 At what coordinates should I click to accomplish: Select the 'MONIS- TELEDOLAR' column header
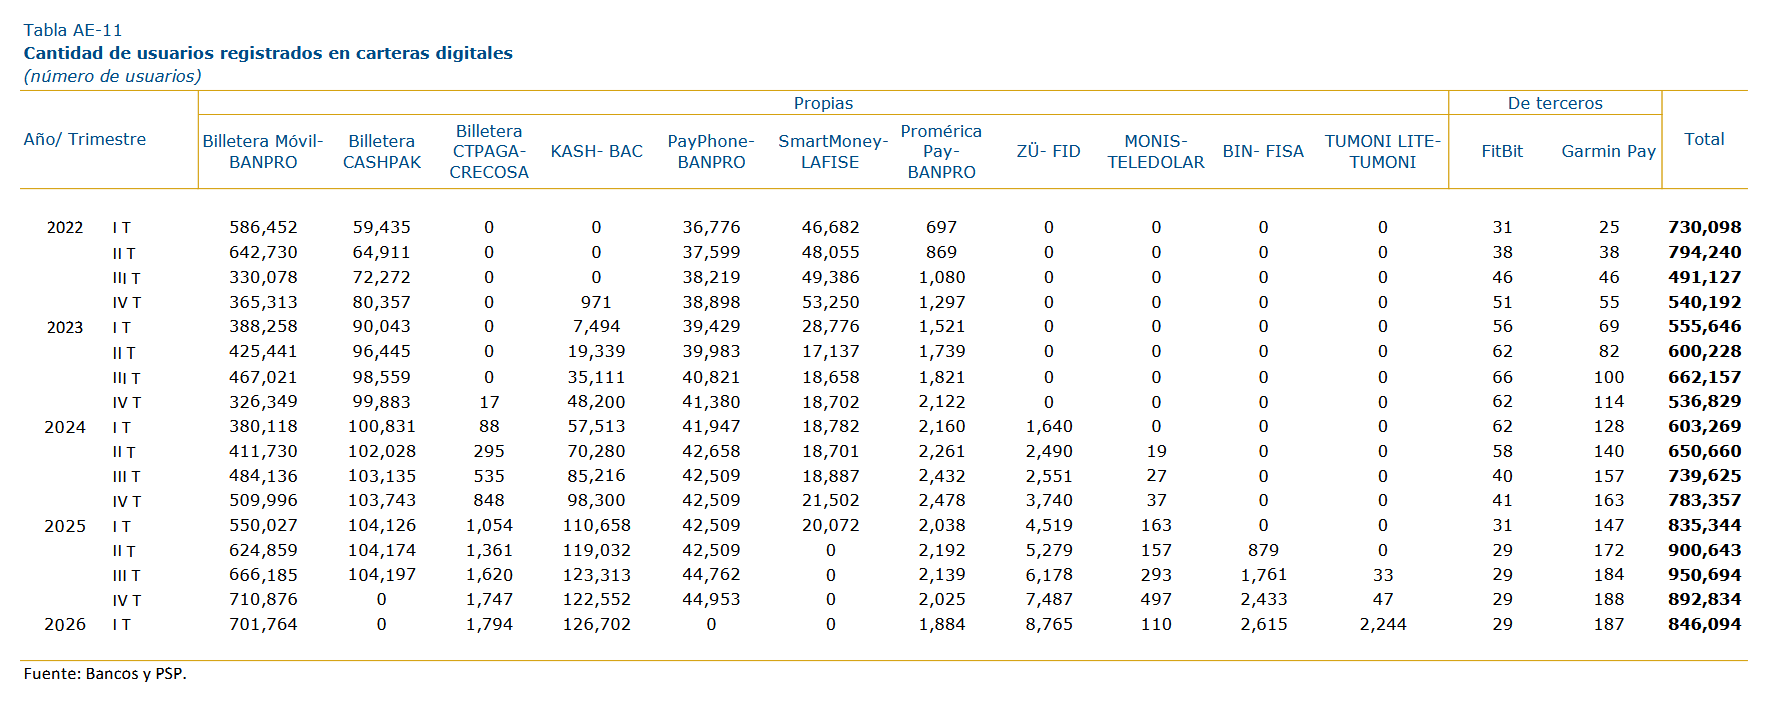pyautogui.click(x=1156, y=151)
